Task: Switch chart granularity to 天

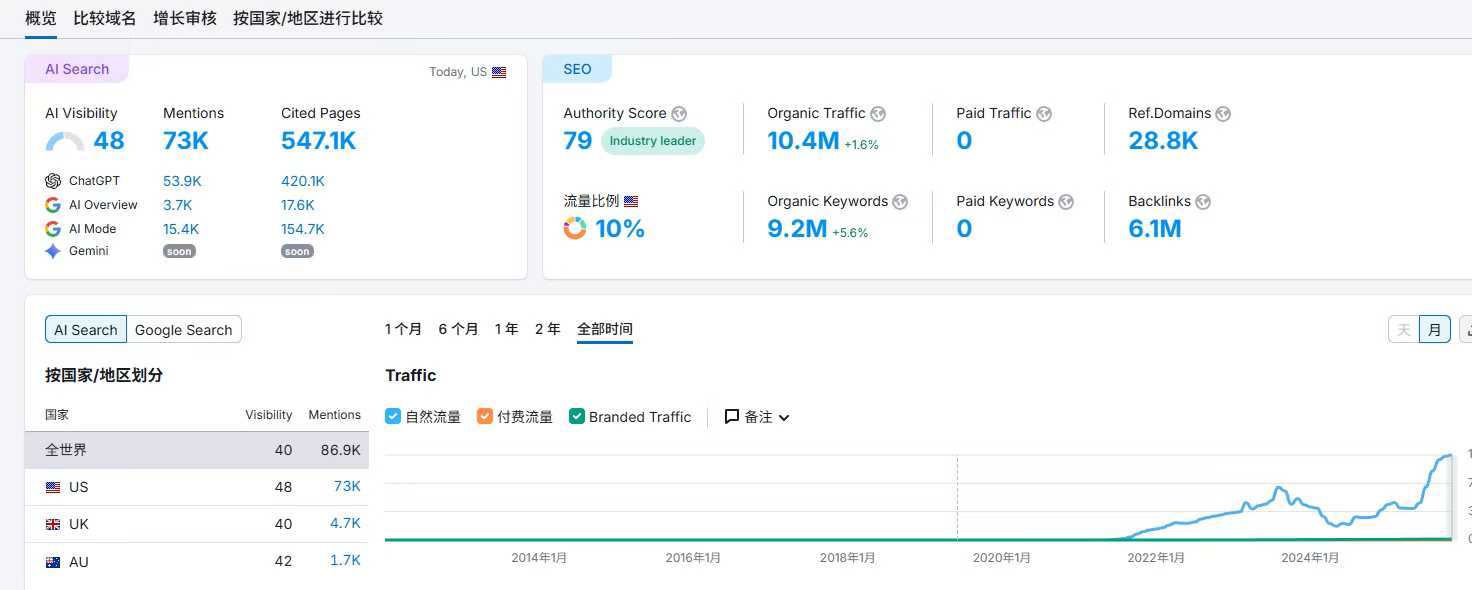Action: tap(1403, 328)
